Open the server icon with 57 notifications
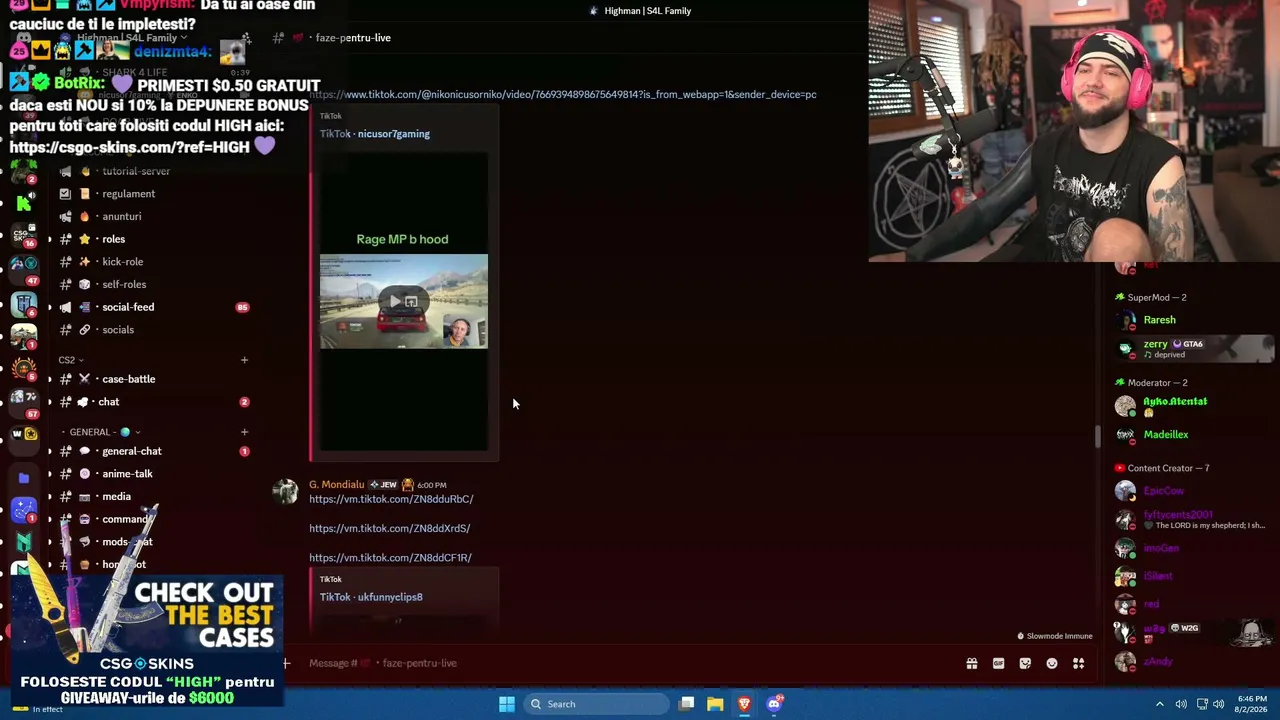Image resolution: width=1280 pixels, height=720 pixels. coord(24,402)
